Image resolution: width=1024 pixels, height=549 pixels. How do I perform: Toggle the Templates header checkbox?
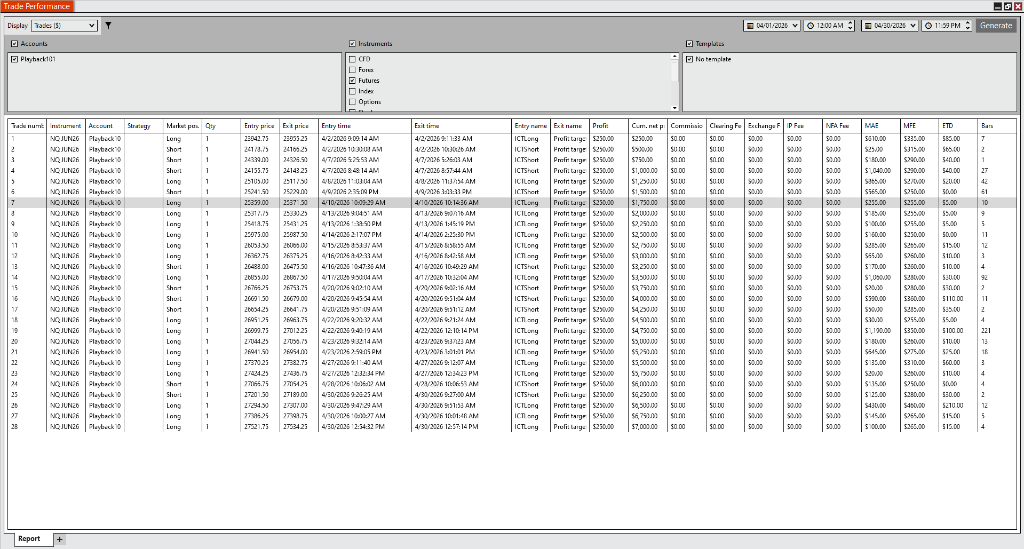pos(690,44)
